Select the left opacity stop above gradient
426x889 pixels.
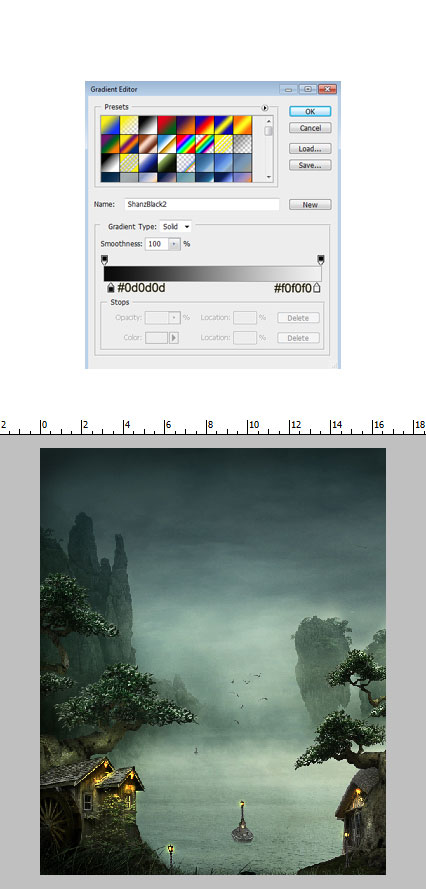click(x=104, y=260)
